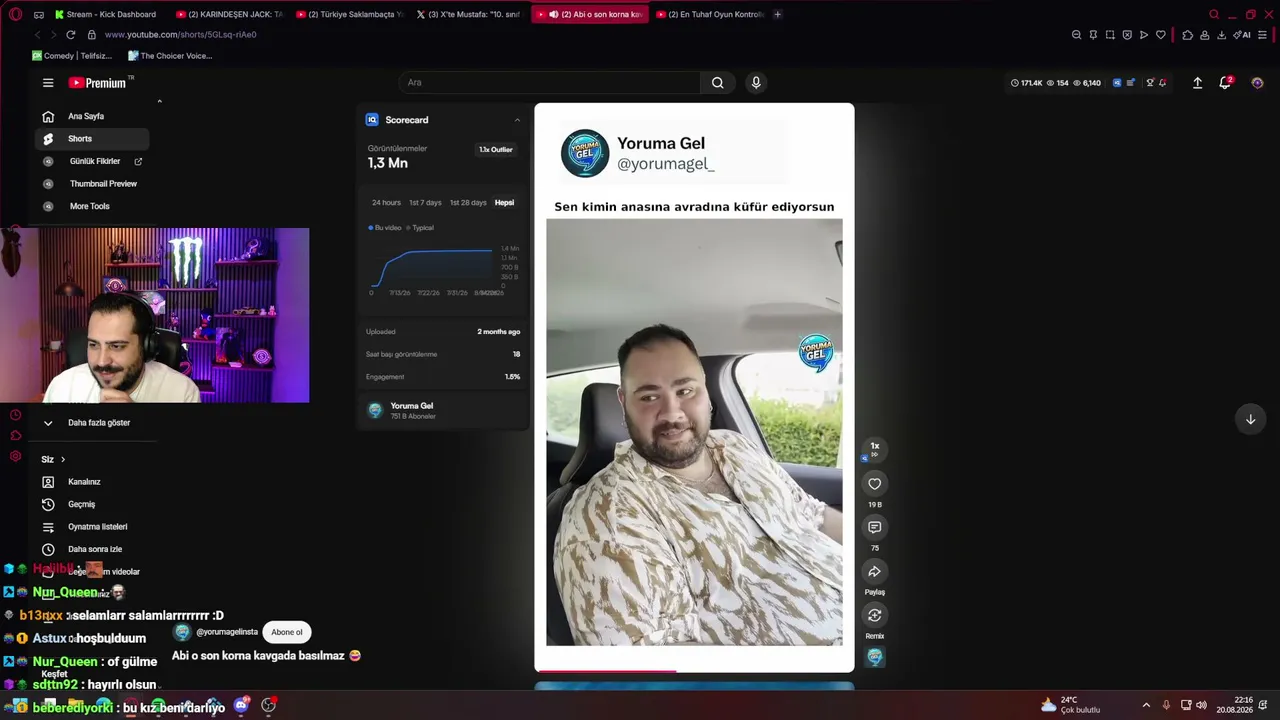Open Günlük Fikirler in sidebar
1280x720 pixels.
(93, 161)
